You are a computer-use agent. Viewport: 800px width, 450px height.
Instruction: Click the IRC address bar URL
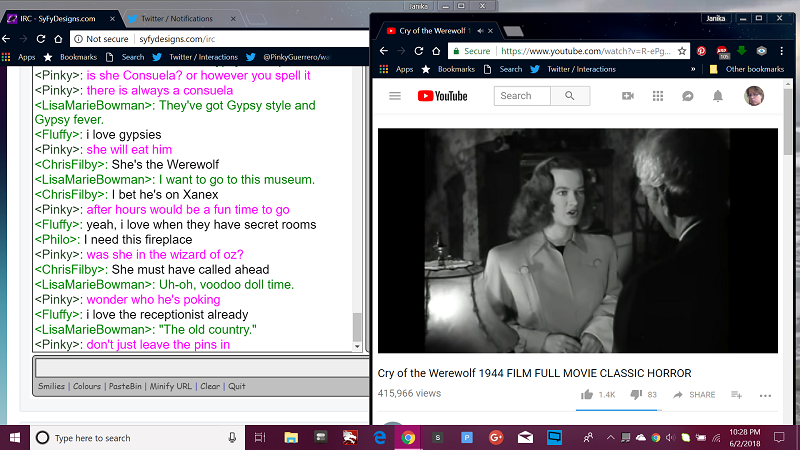click(x=177, y=39)
